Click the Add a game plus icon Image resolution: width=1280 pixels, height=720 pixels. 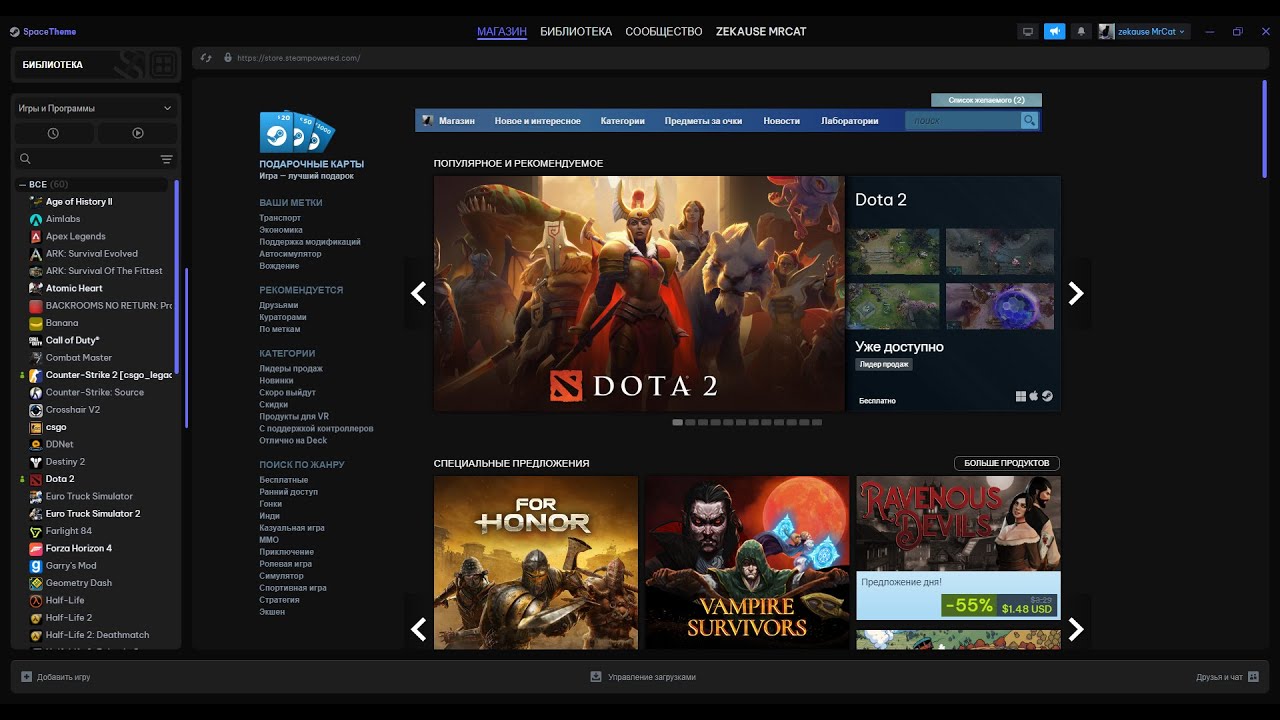[27, 677]
